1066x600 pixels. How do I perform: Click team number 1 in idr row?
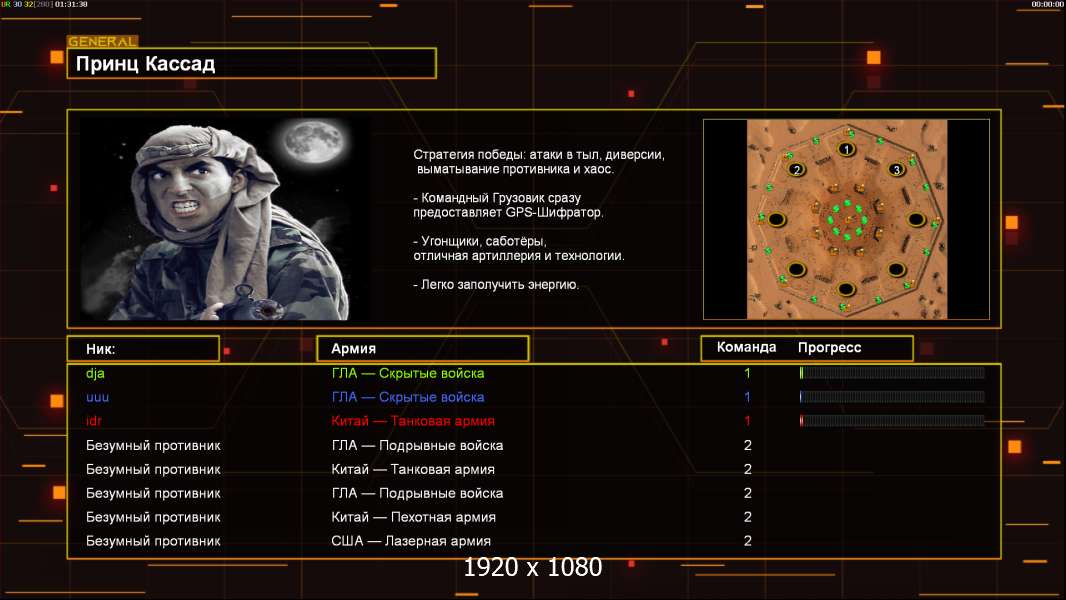coord(747,421)
